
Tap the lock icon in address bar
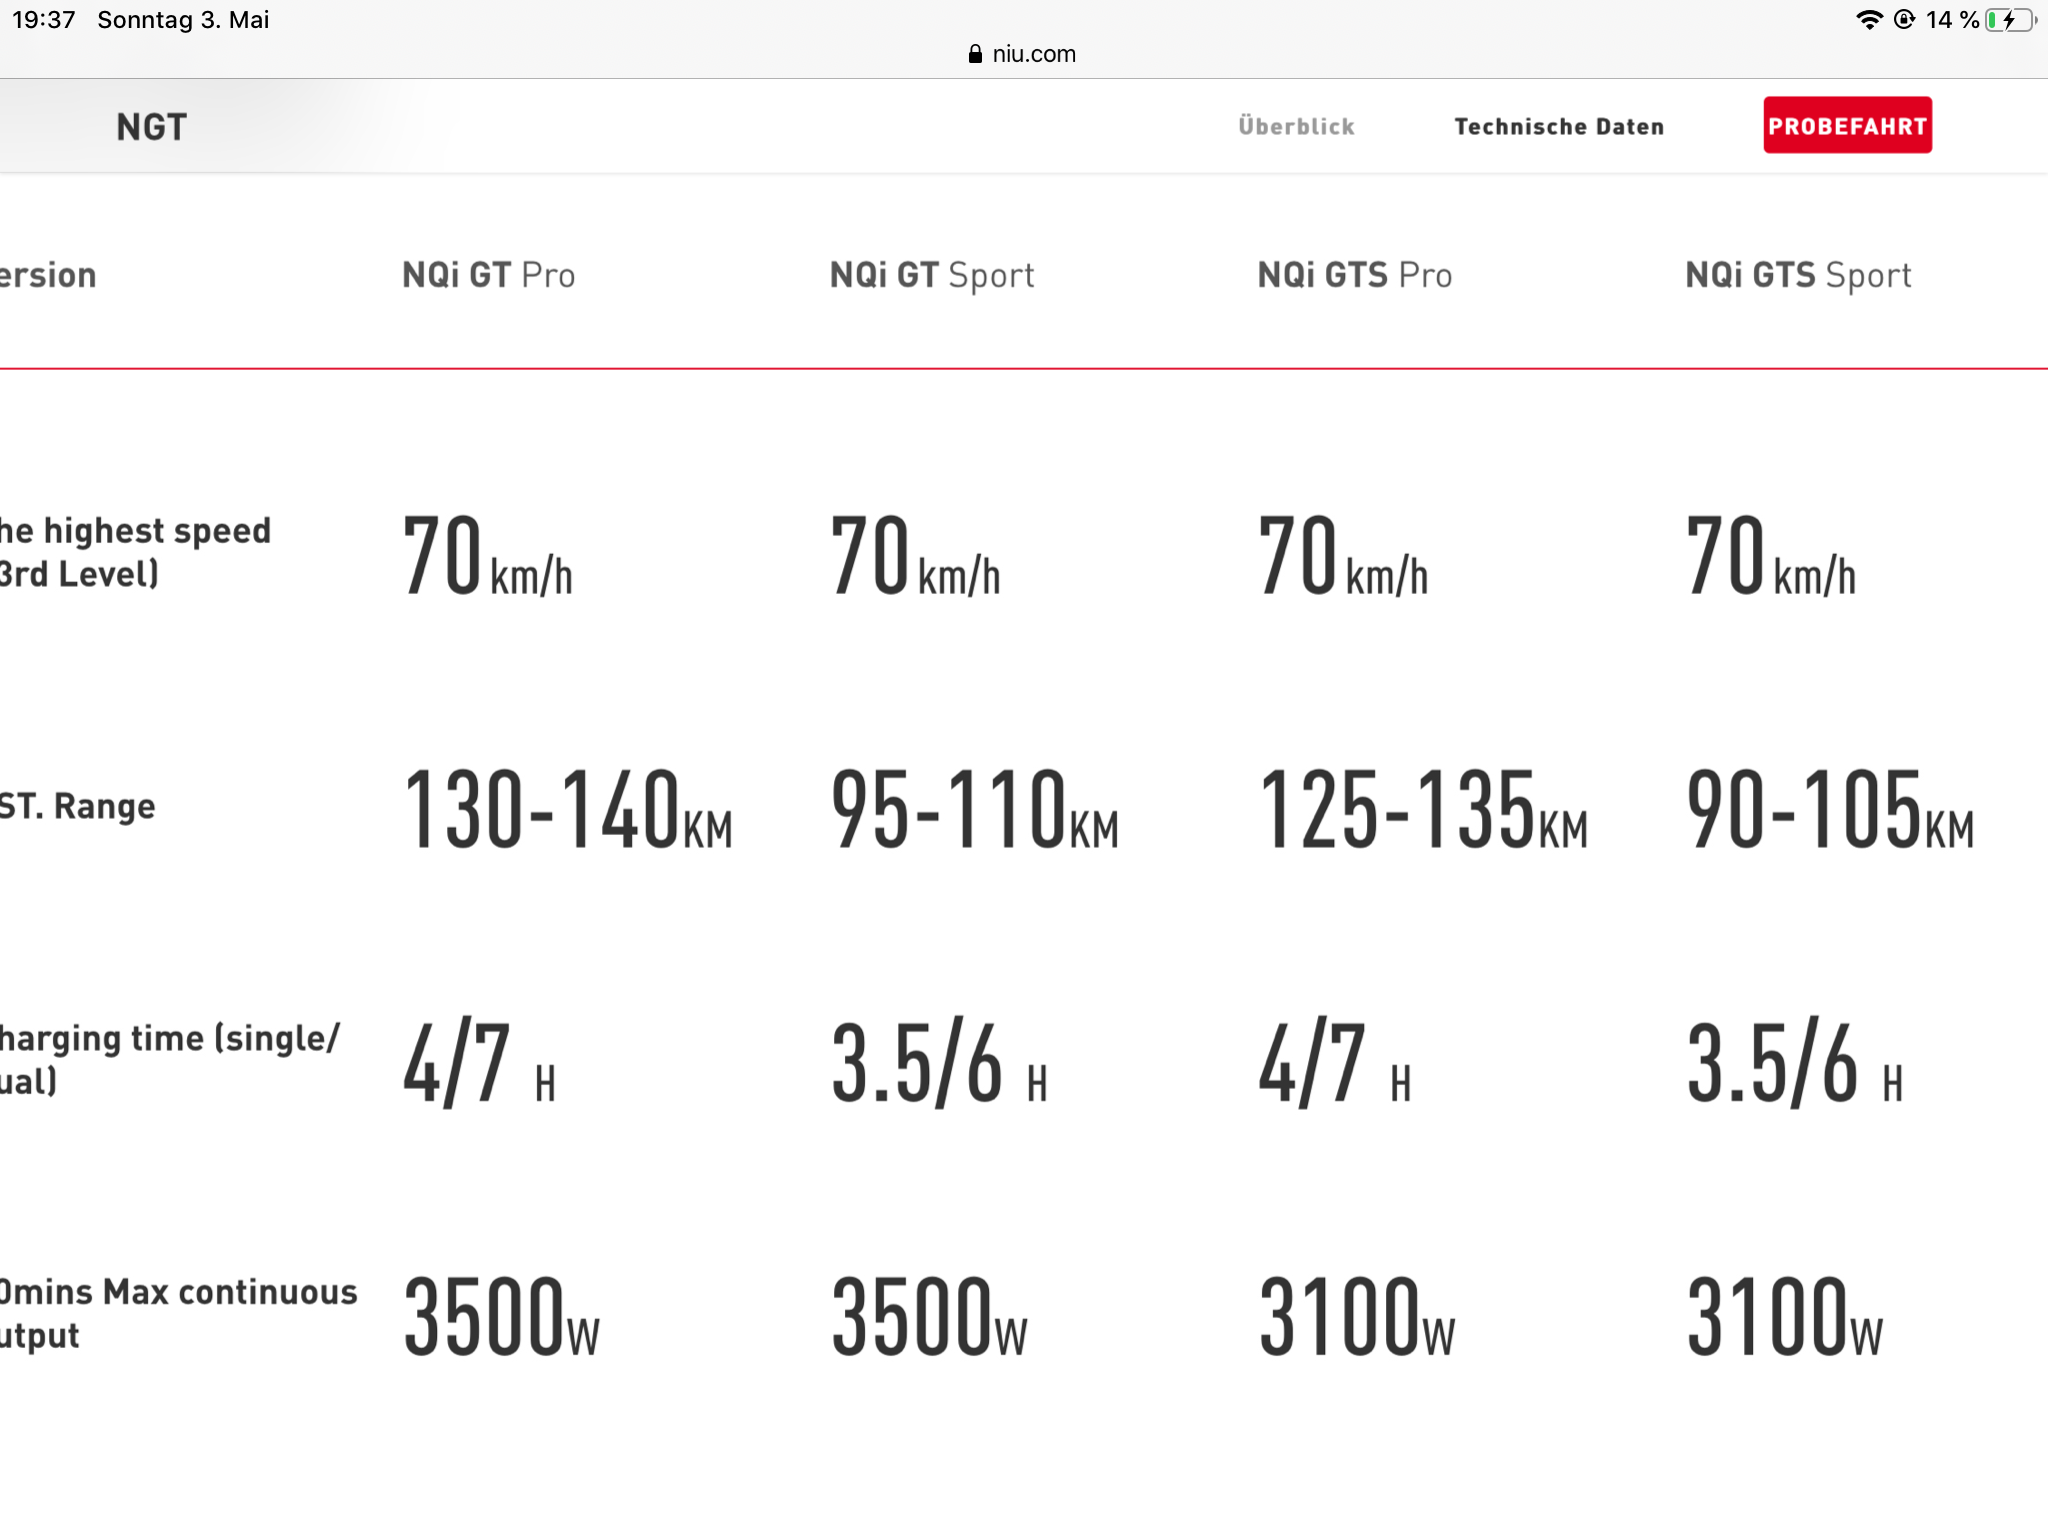[x=975, y=54]
